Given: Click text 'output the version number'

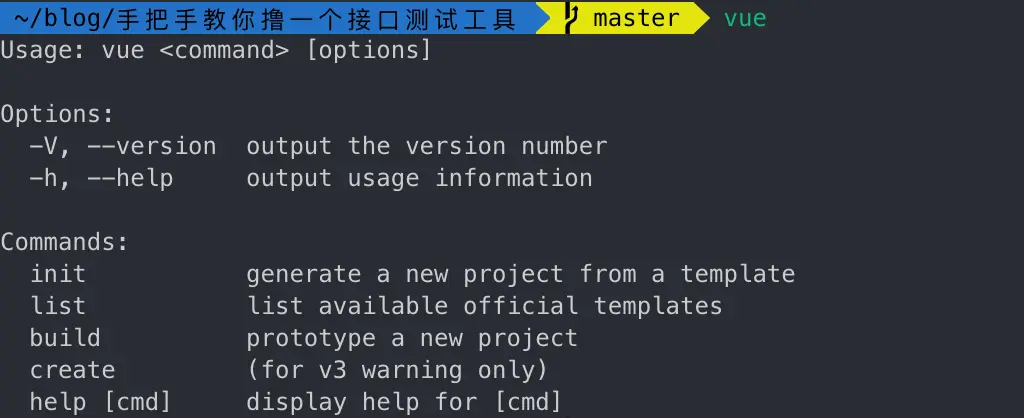Looking at the screenshot, I should click(x=426, y=146).
